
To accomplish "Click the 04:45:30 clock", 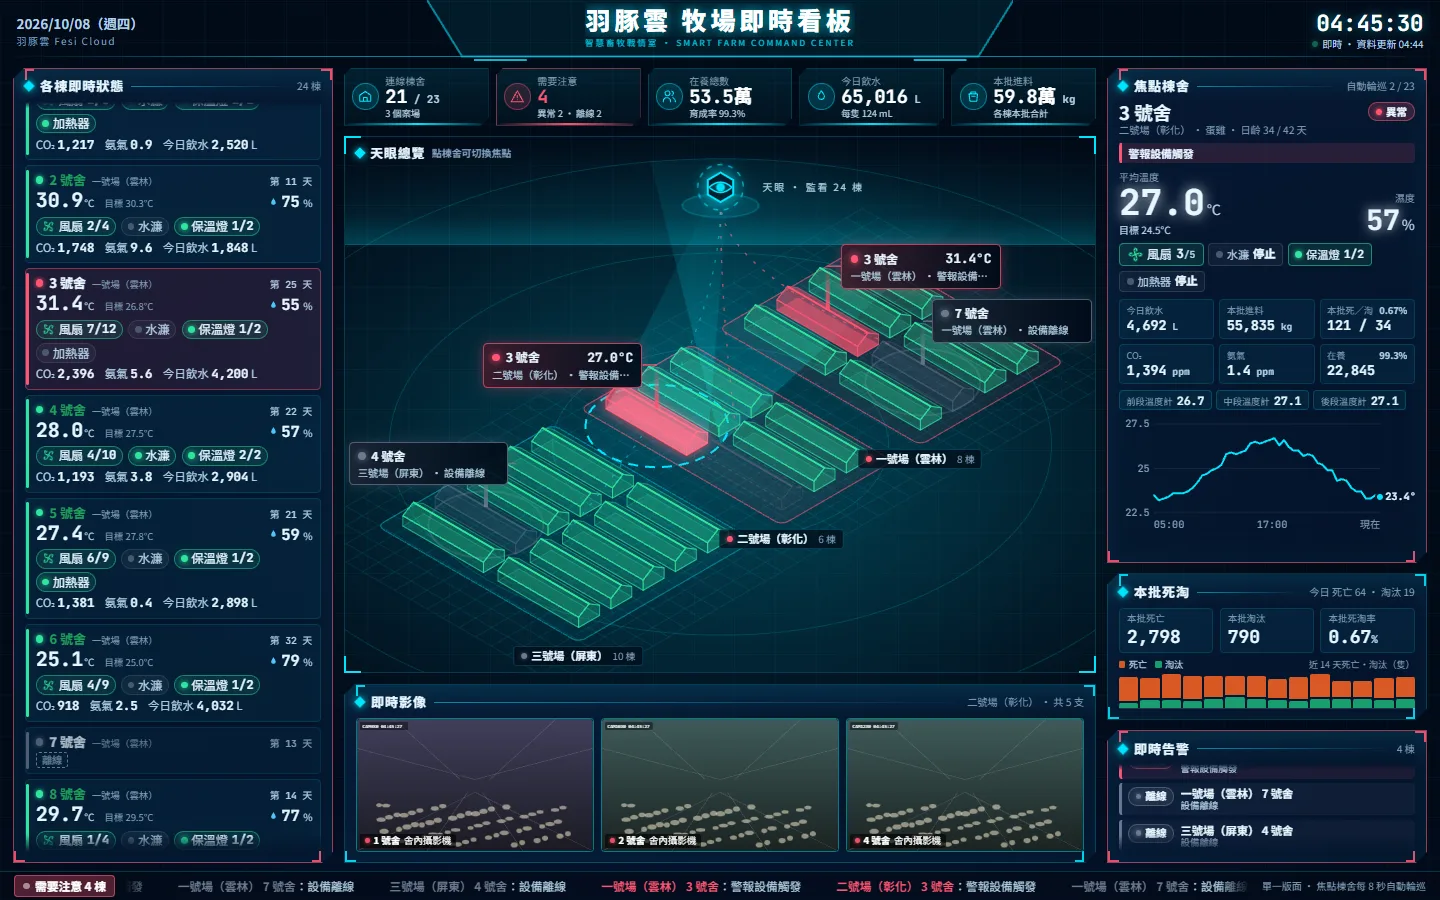I will (1369, 23).
